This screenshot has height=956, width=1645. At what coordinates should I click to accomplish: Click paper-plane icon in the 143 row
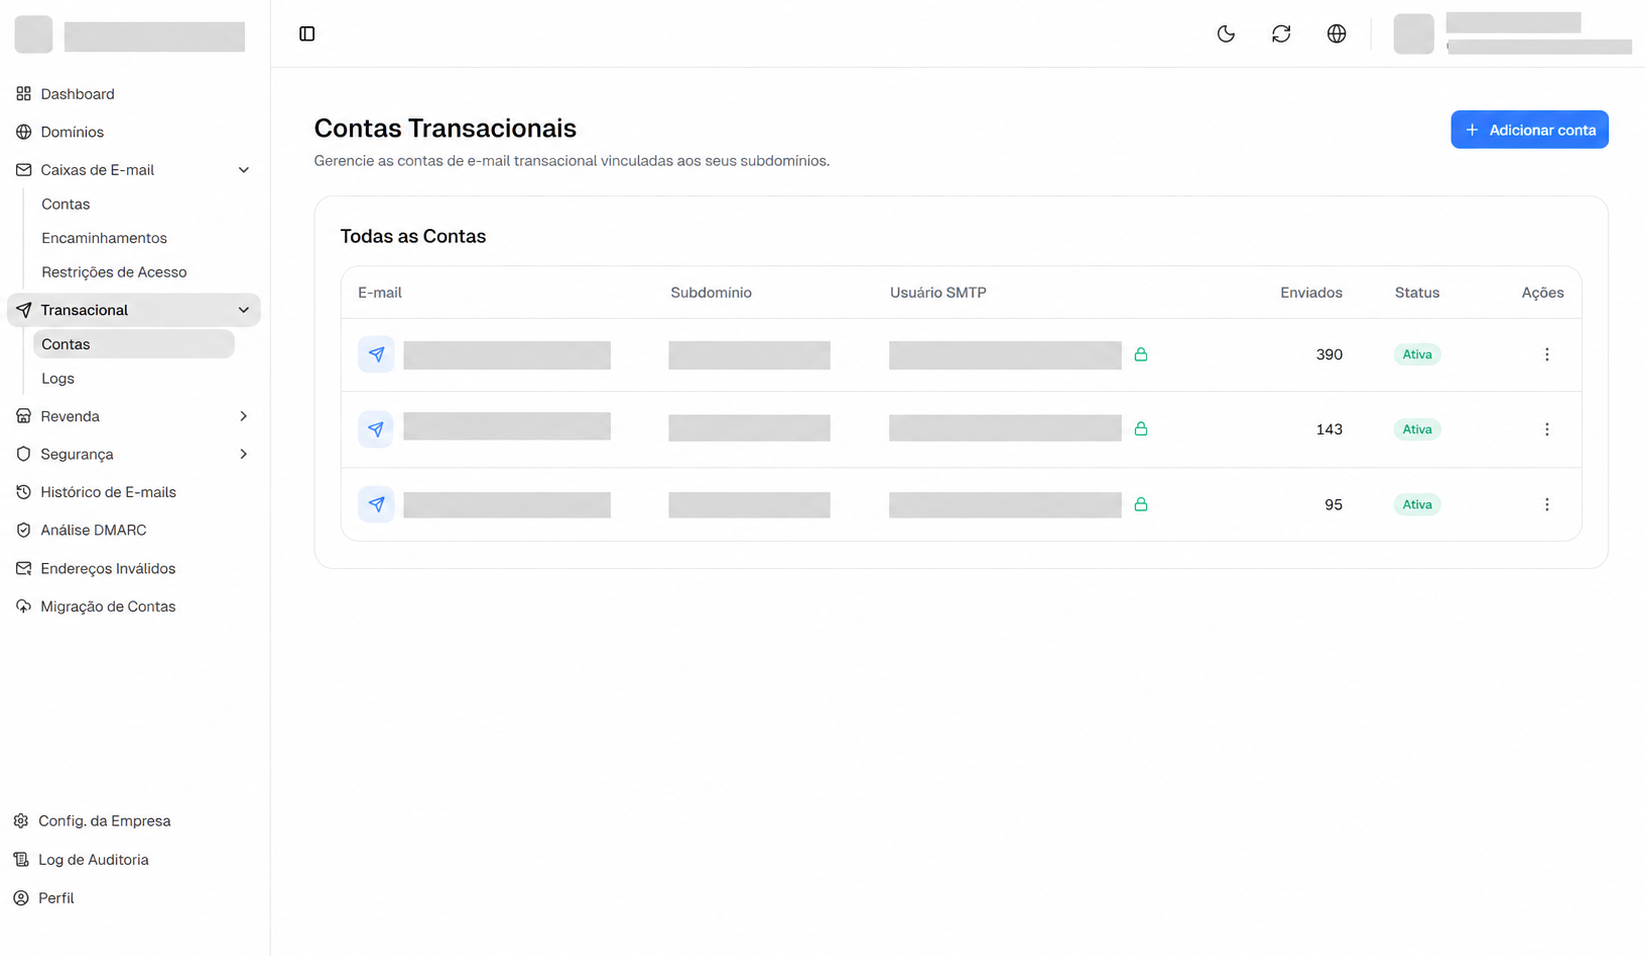[376, 429]
